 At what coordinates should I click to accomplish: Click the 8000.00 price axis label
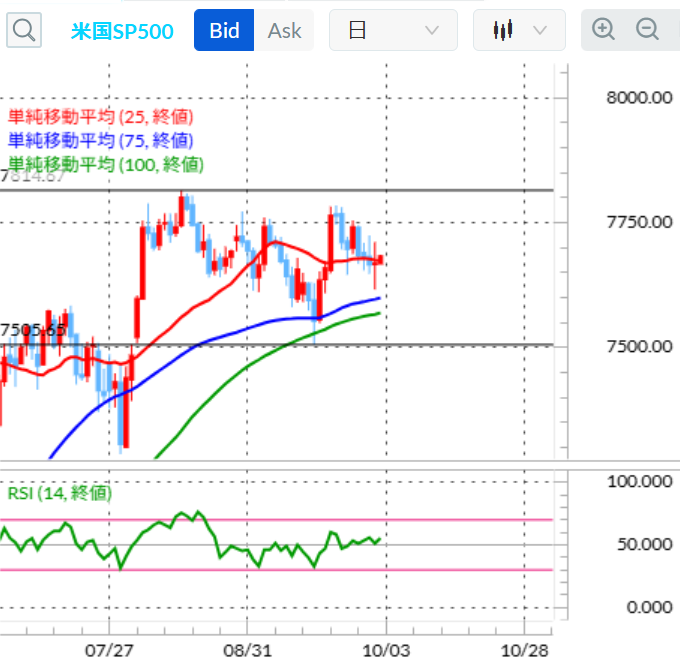(639, 98)
